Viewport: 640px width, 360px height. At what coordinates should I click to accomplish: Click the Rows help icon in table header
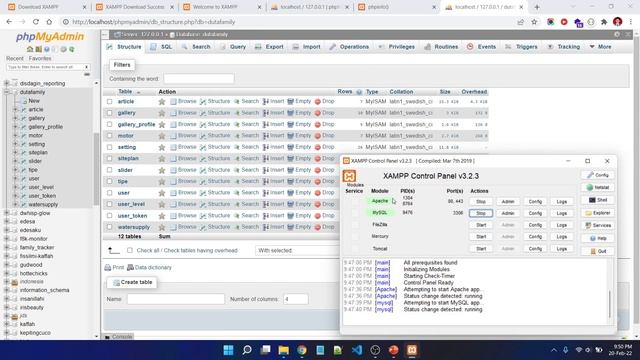point(359,92)
